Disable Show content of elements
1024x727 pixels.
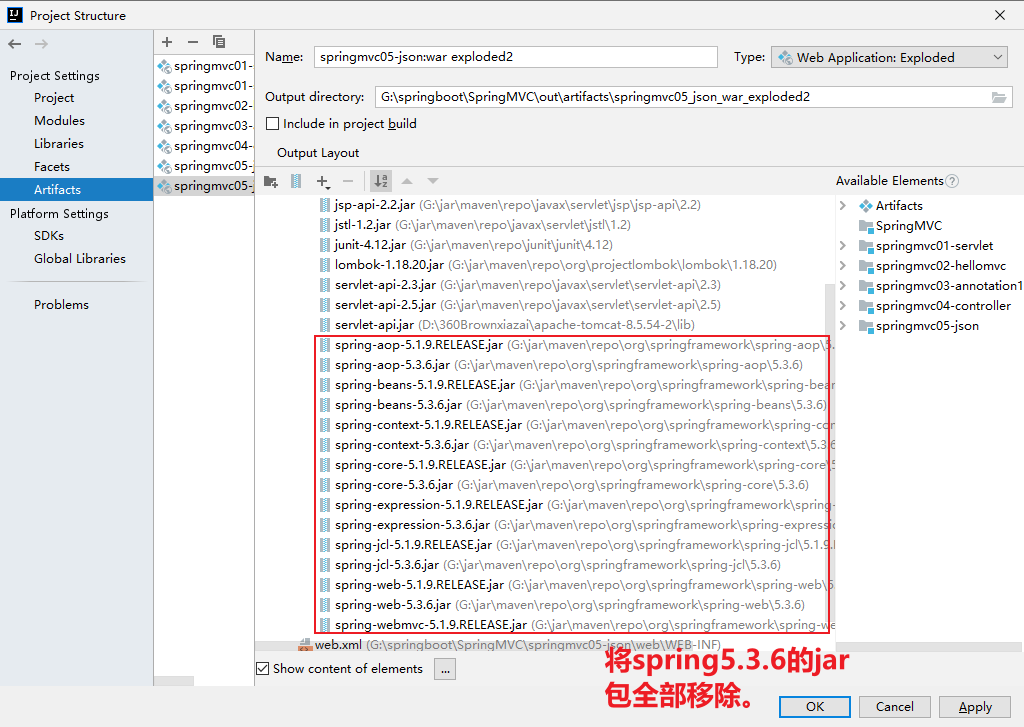pyautogui.click(x=262, y=669)
